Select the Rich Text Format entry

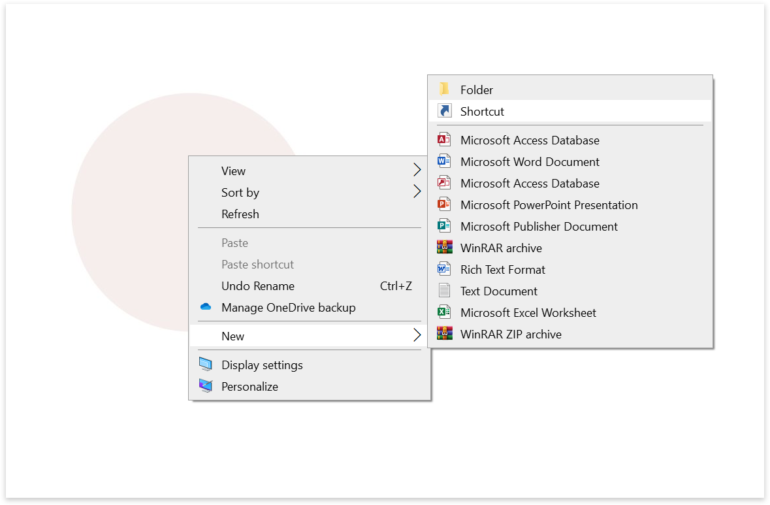pyautogui.click(x=502, y=270)
